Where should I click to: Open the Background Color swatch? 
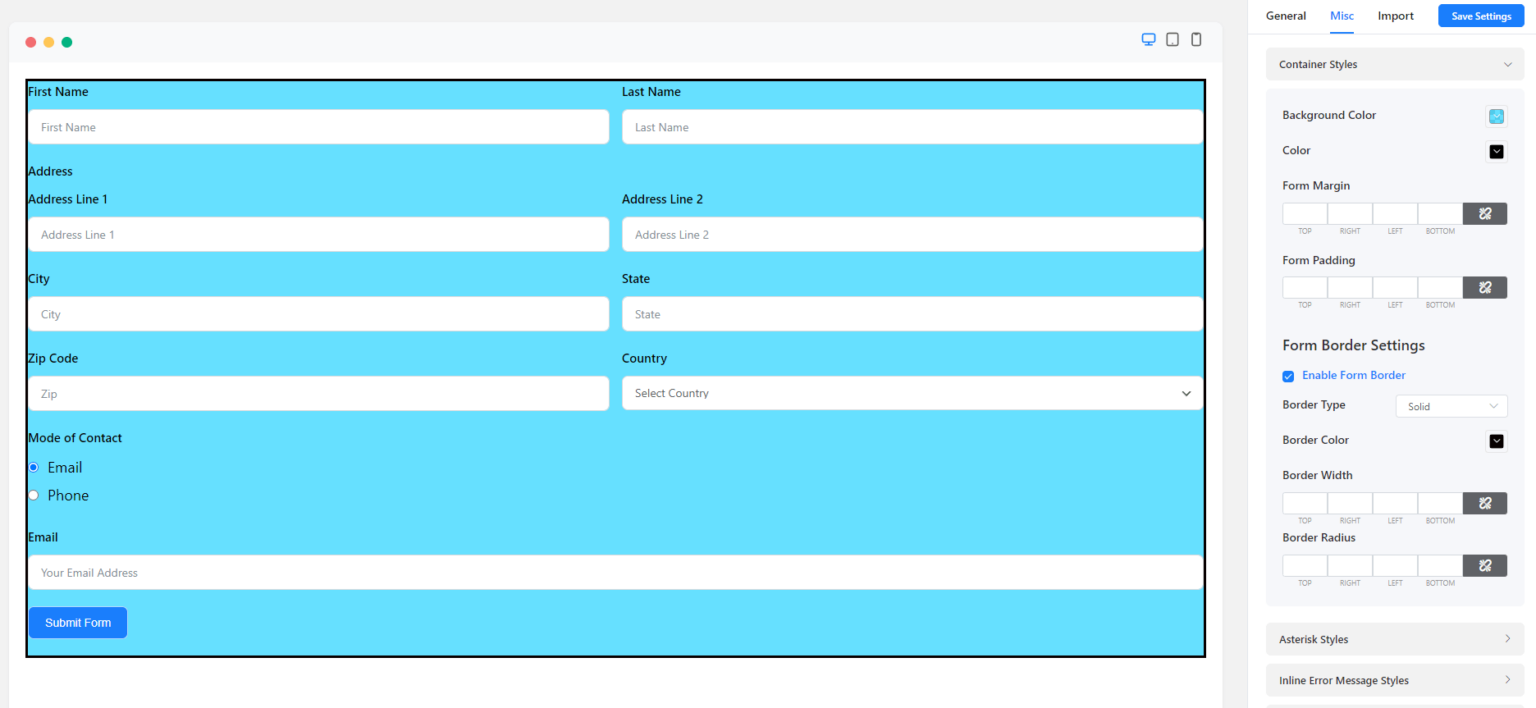pyautogui.click(x=1496, y=116)
